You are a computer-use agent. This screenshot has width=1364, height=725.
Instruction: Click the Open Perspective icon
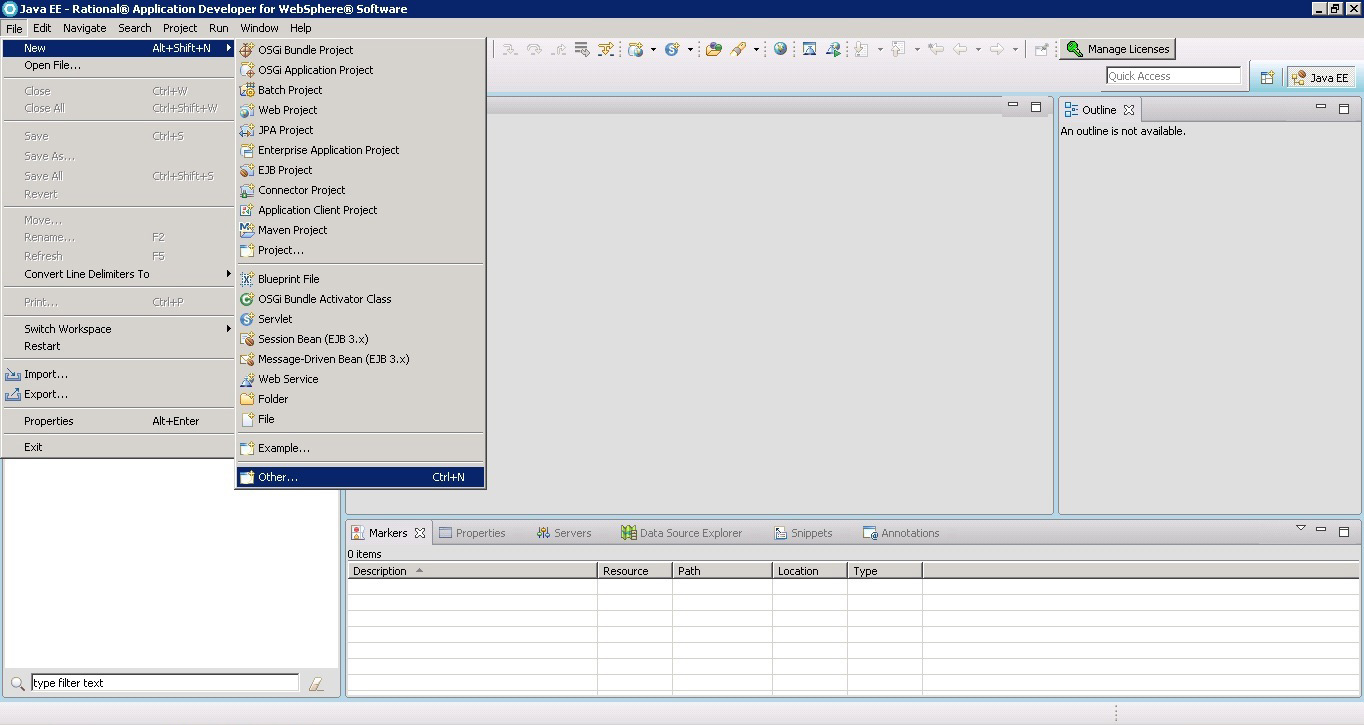(x=1267, y=77)
